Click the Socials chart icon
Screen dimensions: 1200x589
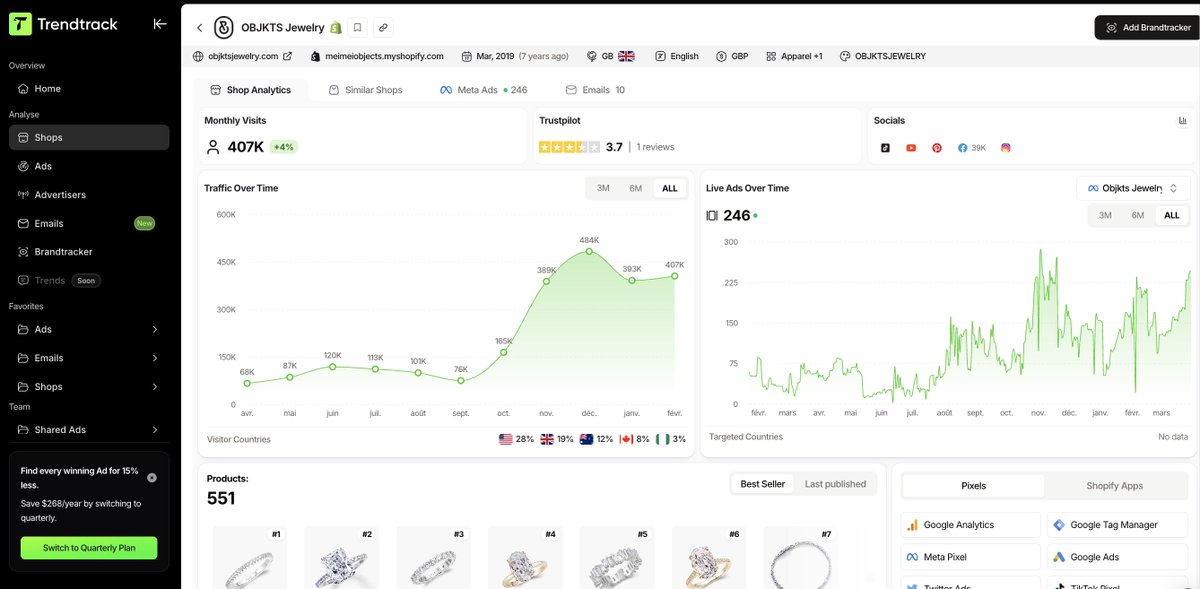[x=1183, y=121]
